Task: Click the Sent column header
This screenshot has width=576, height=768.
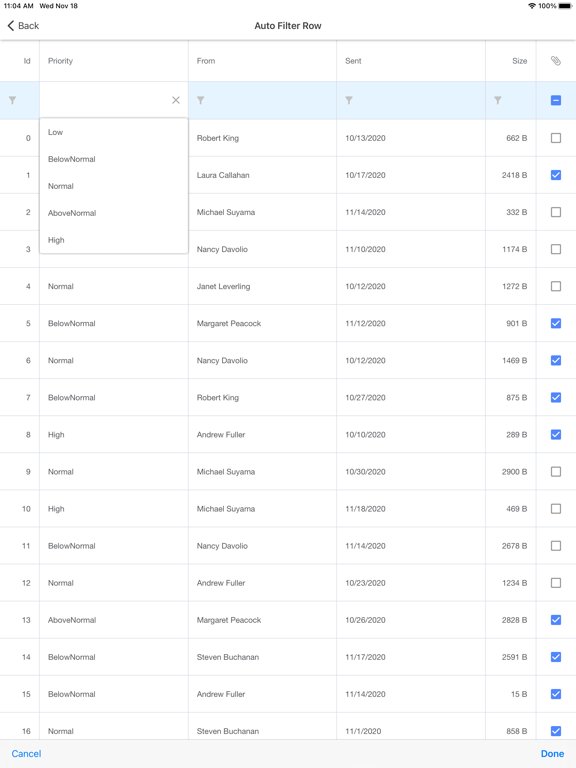Action: click(x=411, y=61)
